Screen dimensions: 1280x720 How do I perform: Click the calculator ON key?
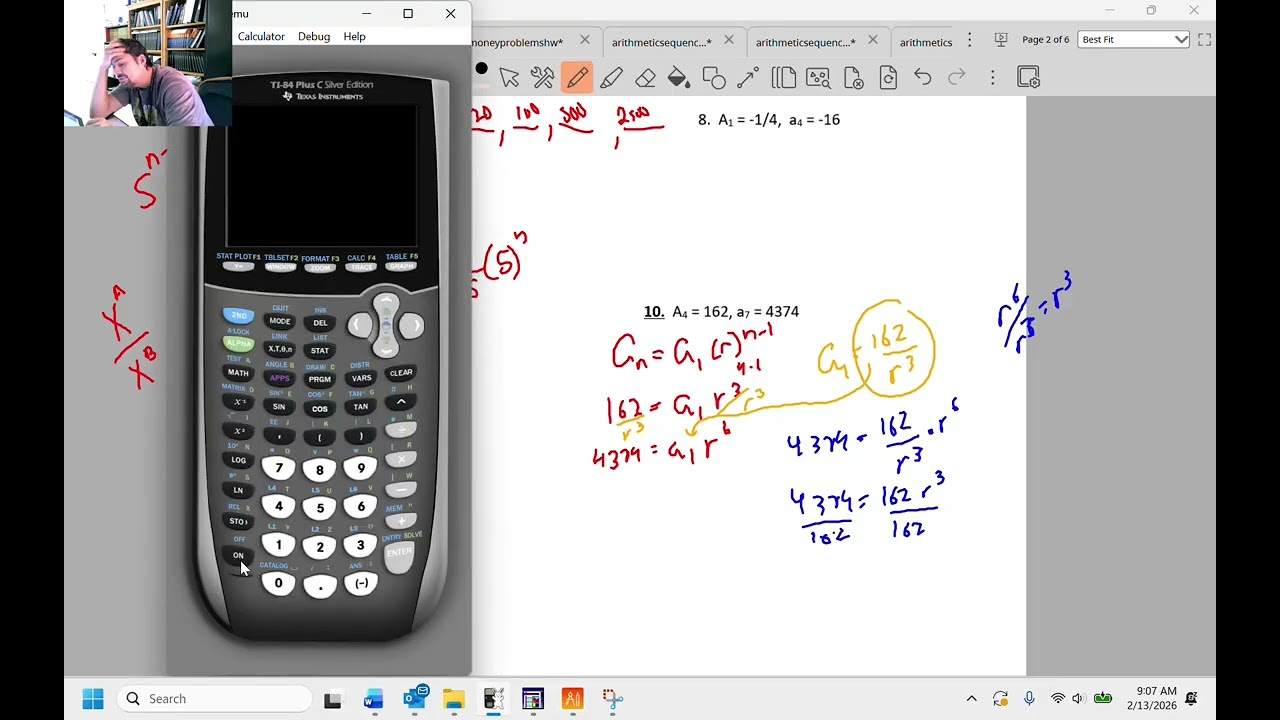click(238, 556)
